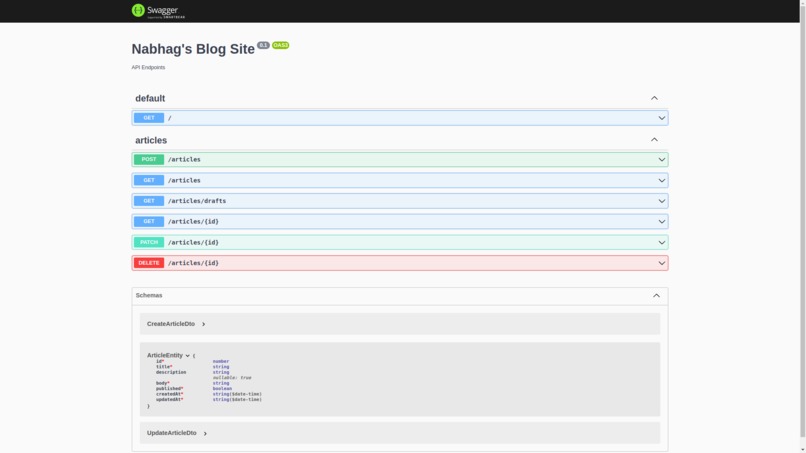Expand GET /articles endpoint arrow
Screen dimensions: 806x453
662,180
